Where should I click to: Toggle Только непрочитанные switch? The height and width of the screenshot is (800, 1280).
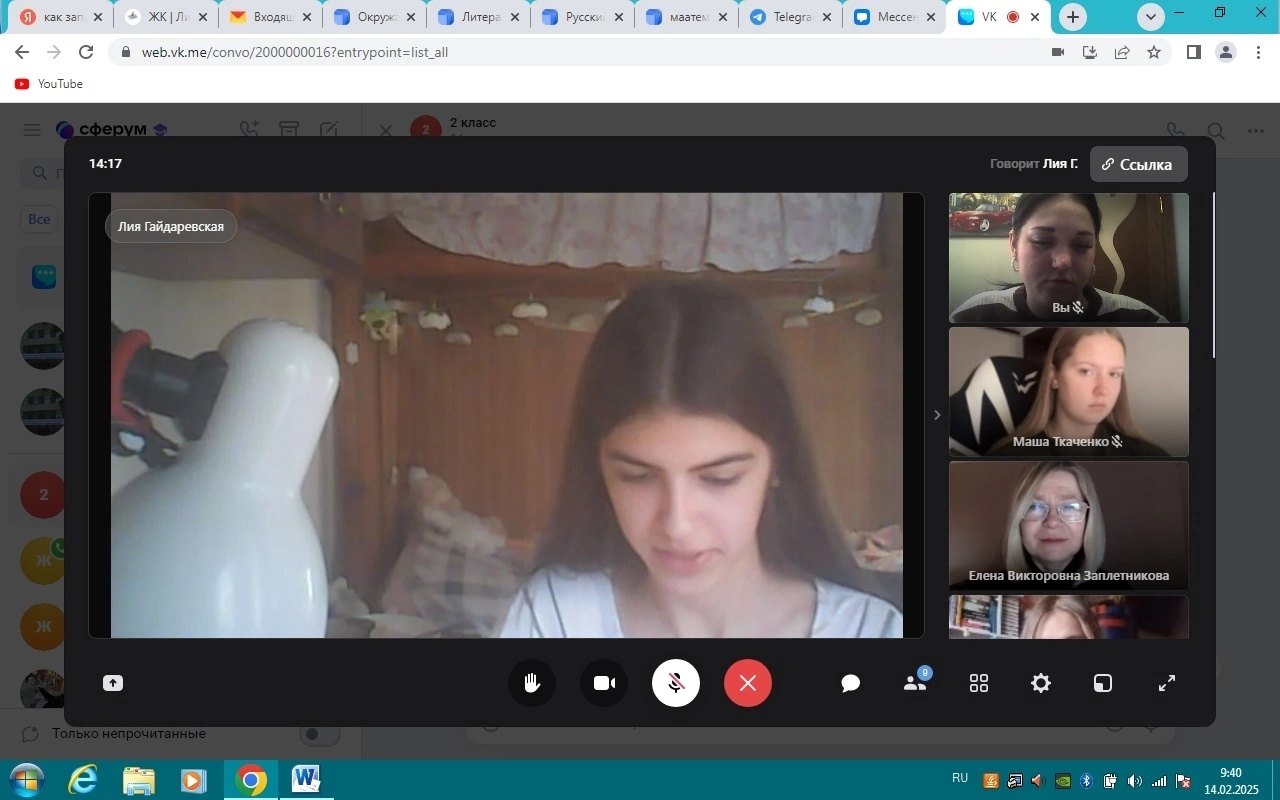click(x=321, y=734)
